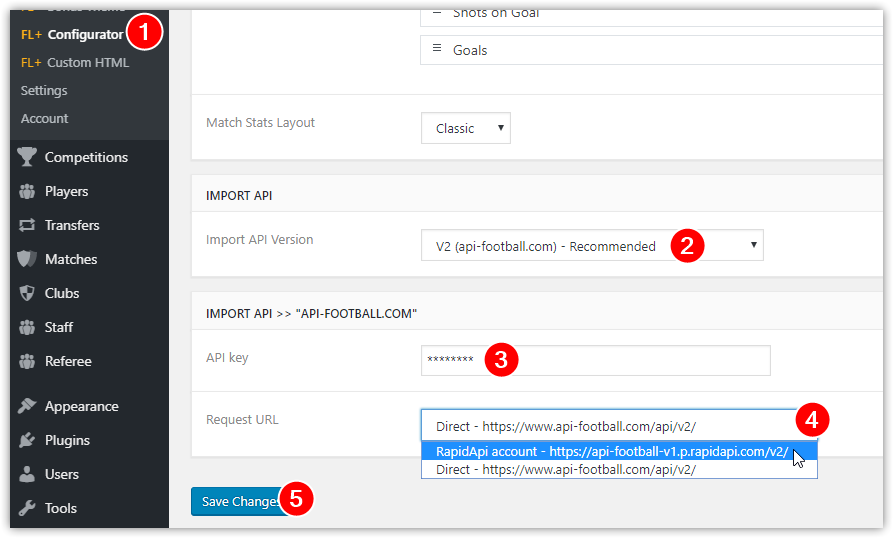The height and width of the screenshot is (538, 893).
Task: Open the Match Stats Layout Classic dropdown
Action: click(x=466, y=128)
